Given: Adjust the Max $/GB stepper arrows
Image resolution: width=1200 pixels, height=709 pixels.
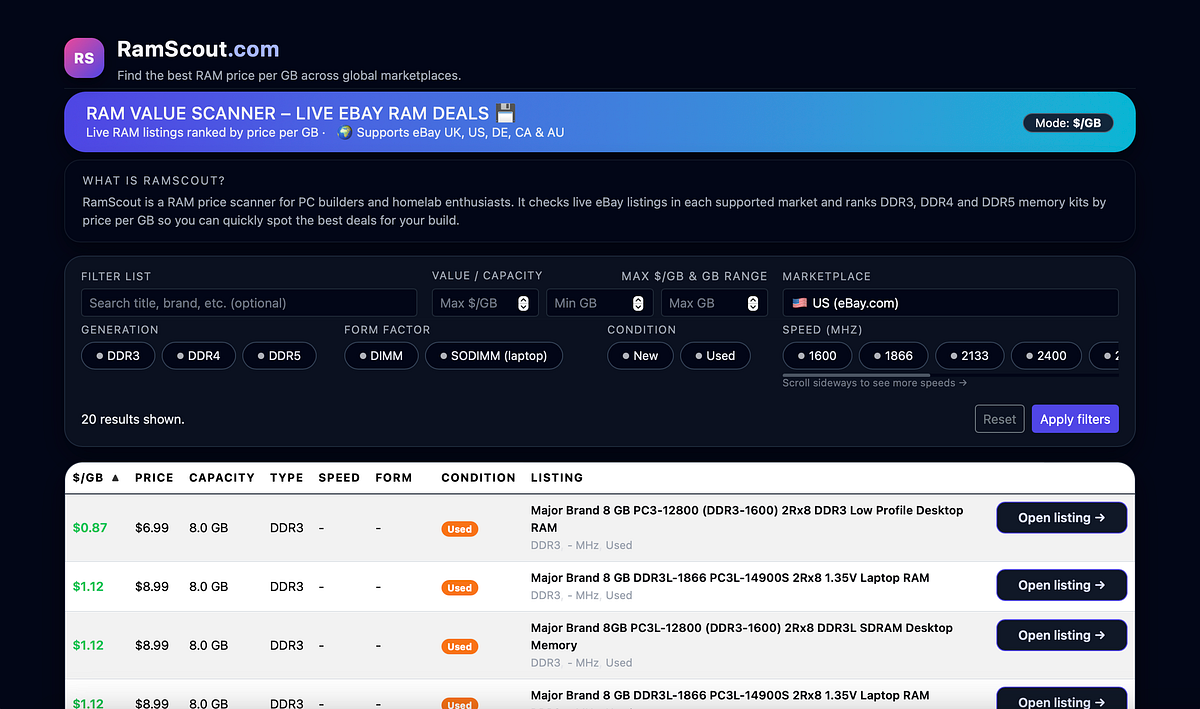Looking at the screenshot, I should tap(523, 303).
